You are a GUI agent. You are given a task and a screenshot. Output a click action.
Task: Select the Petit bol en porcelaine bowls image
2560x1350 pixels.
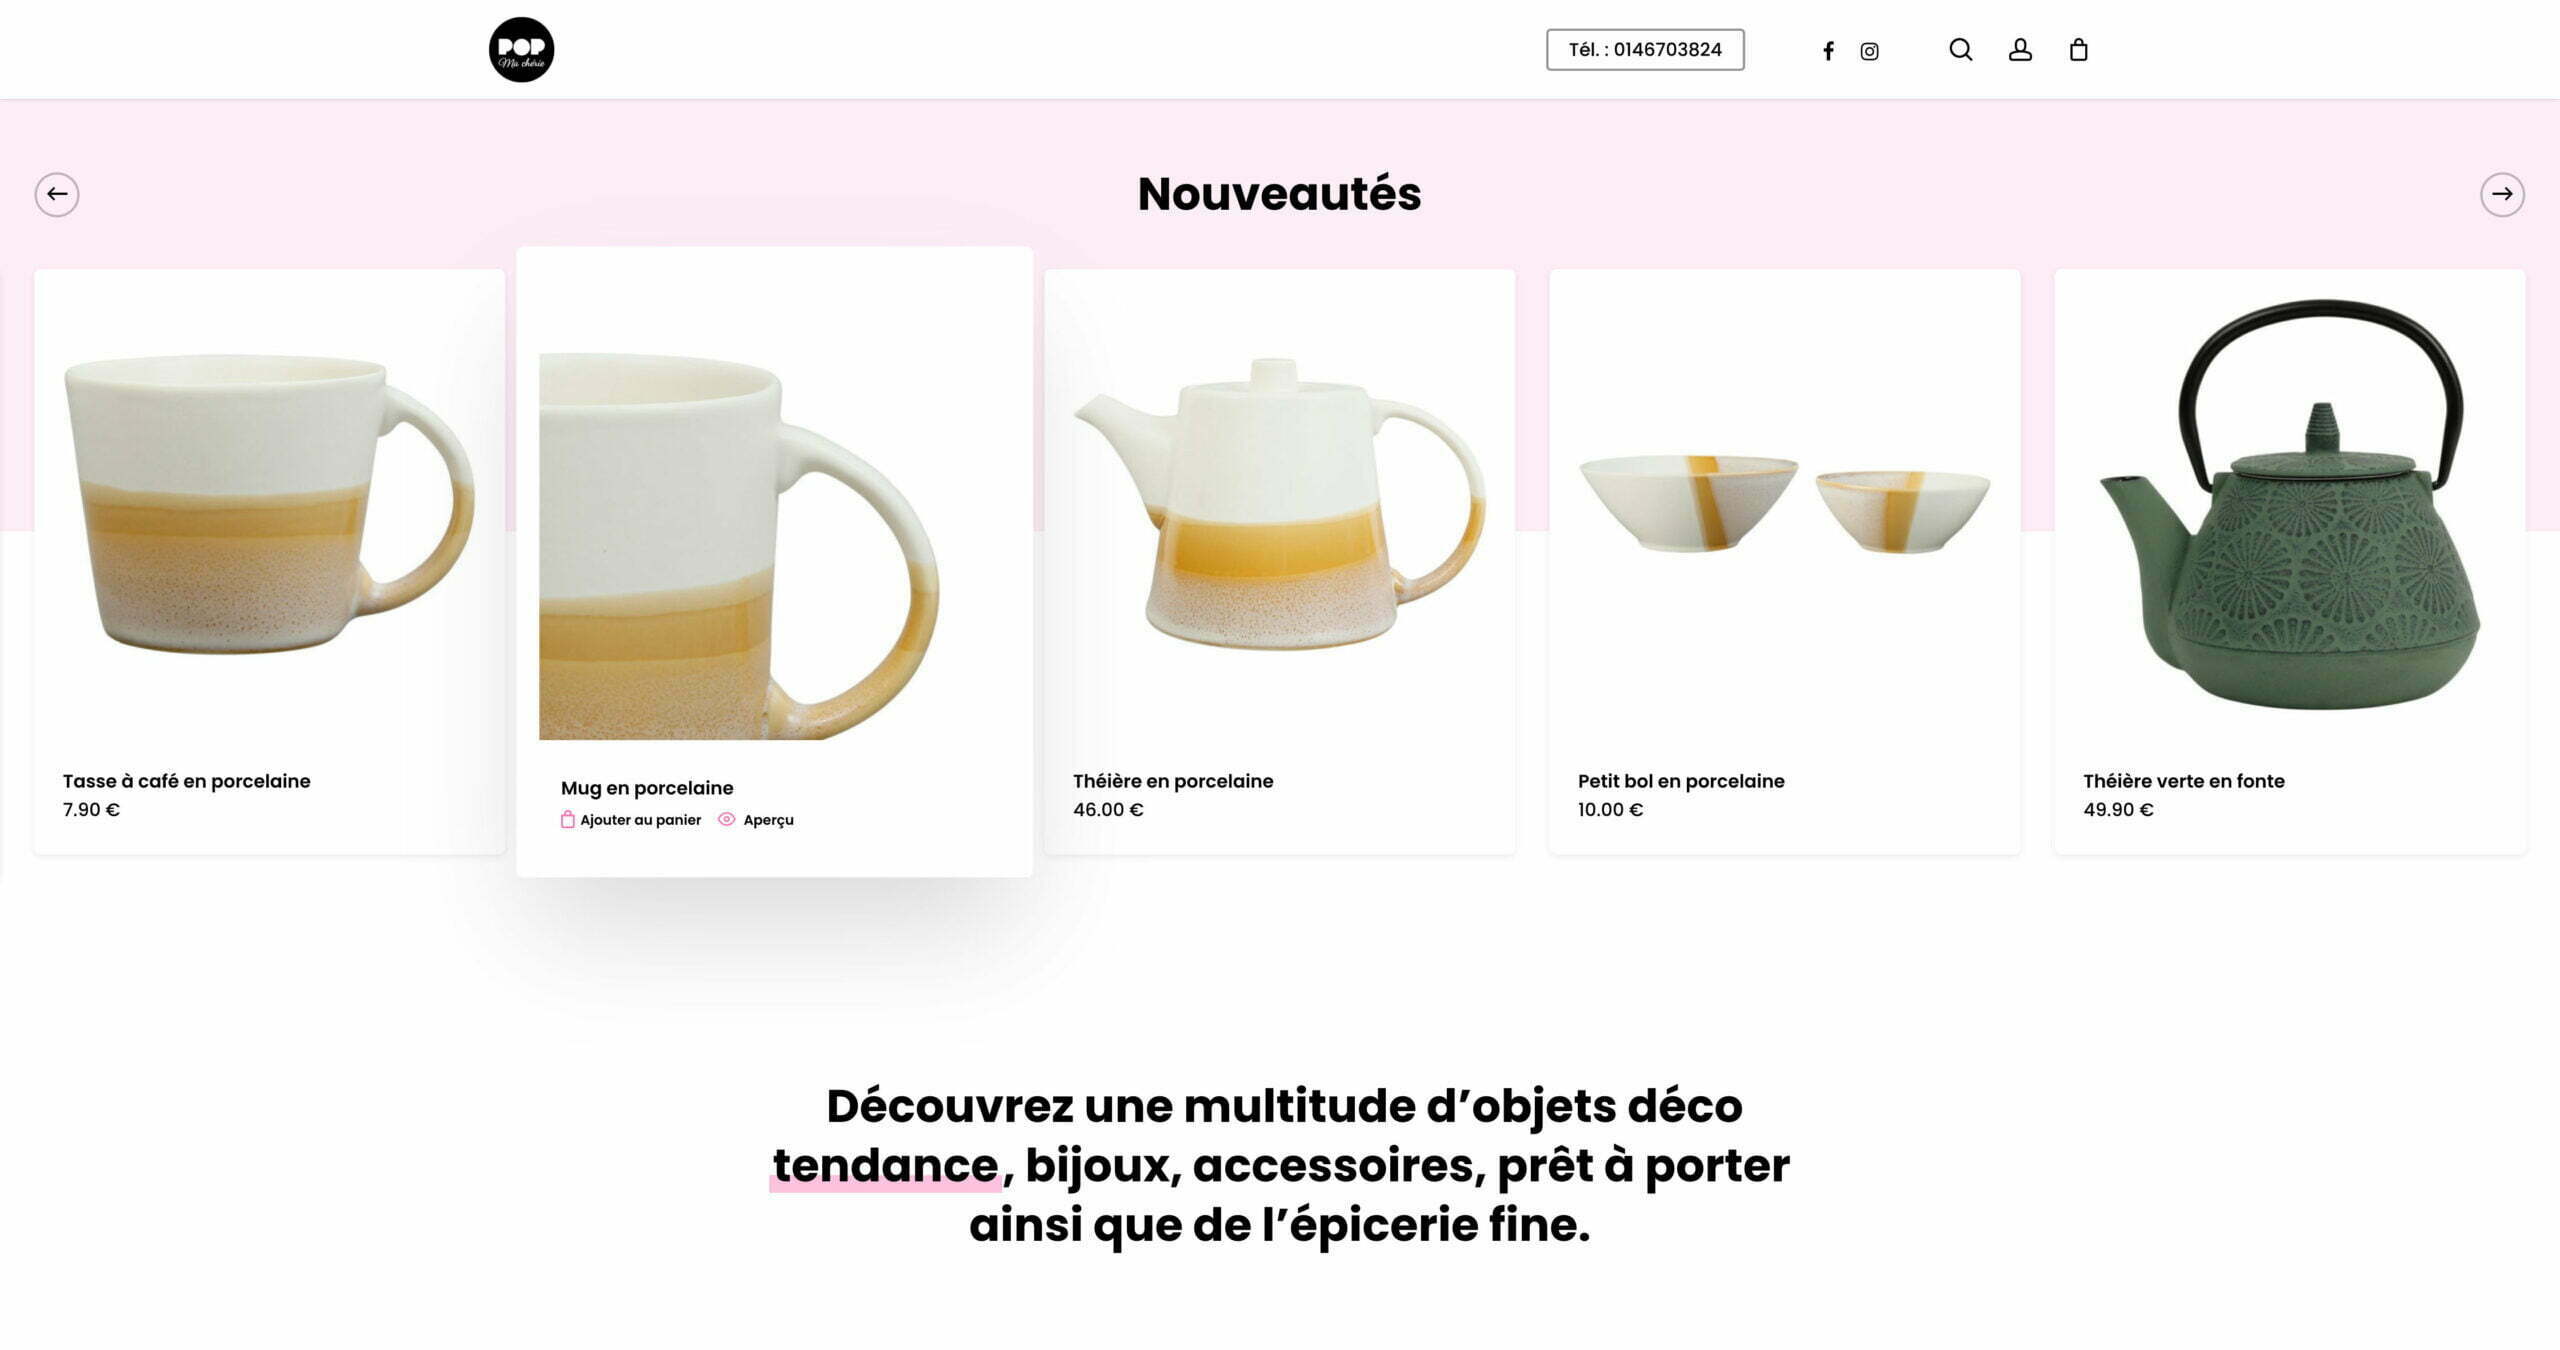pyautogui.click(x=1784, y=504)
